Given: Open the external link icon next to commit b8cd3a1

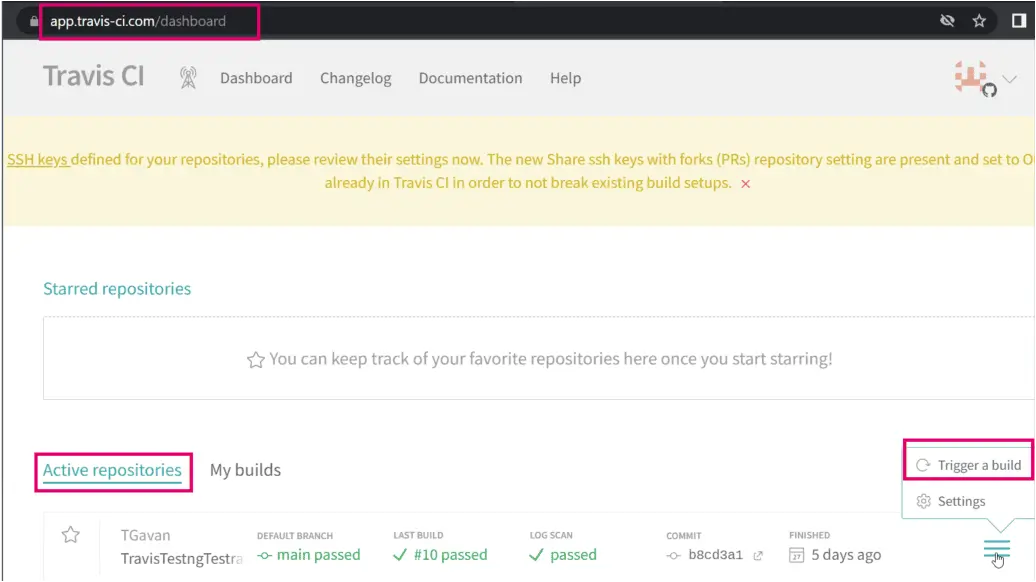Looking at the screenshot, I should pyautogui.click(x=758, y=556).
